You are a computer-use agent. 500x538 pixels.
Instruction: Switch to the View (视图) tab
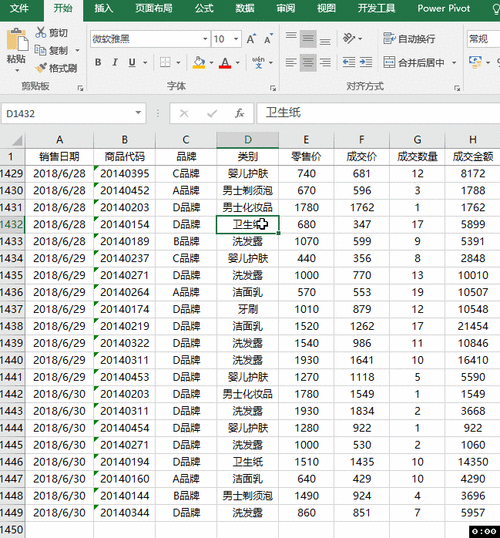coord(326,8)
